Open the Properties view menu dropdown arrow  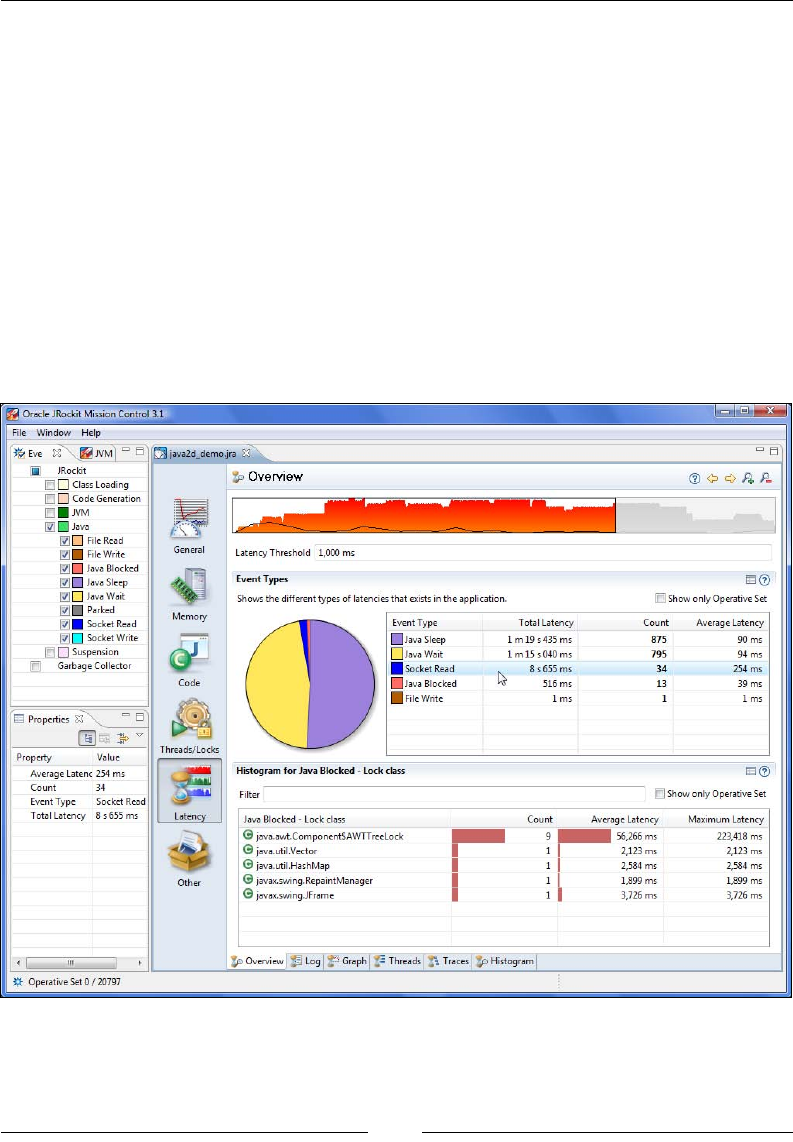pos(139,736)
